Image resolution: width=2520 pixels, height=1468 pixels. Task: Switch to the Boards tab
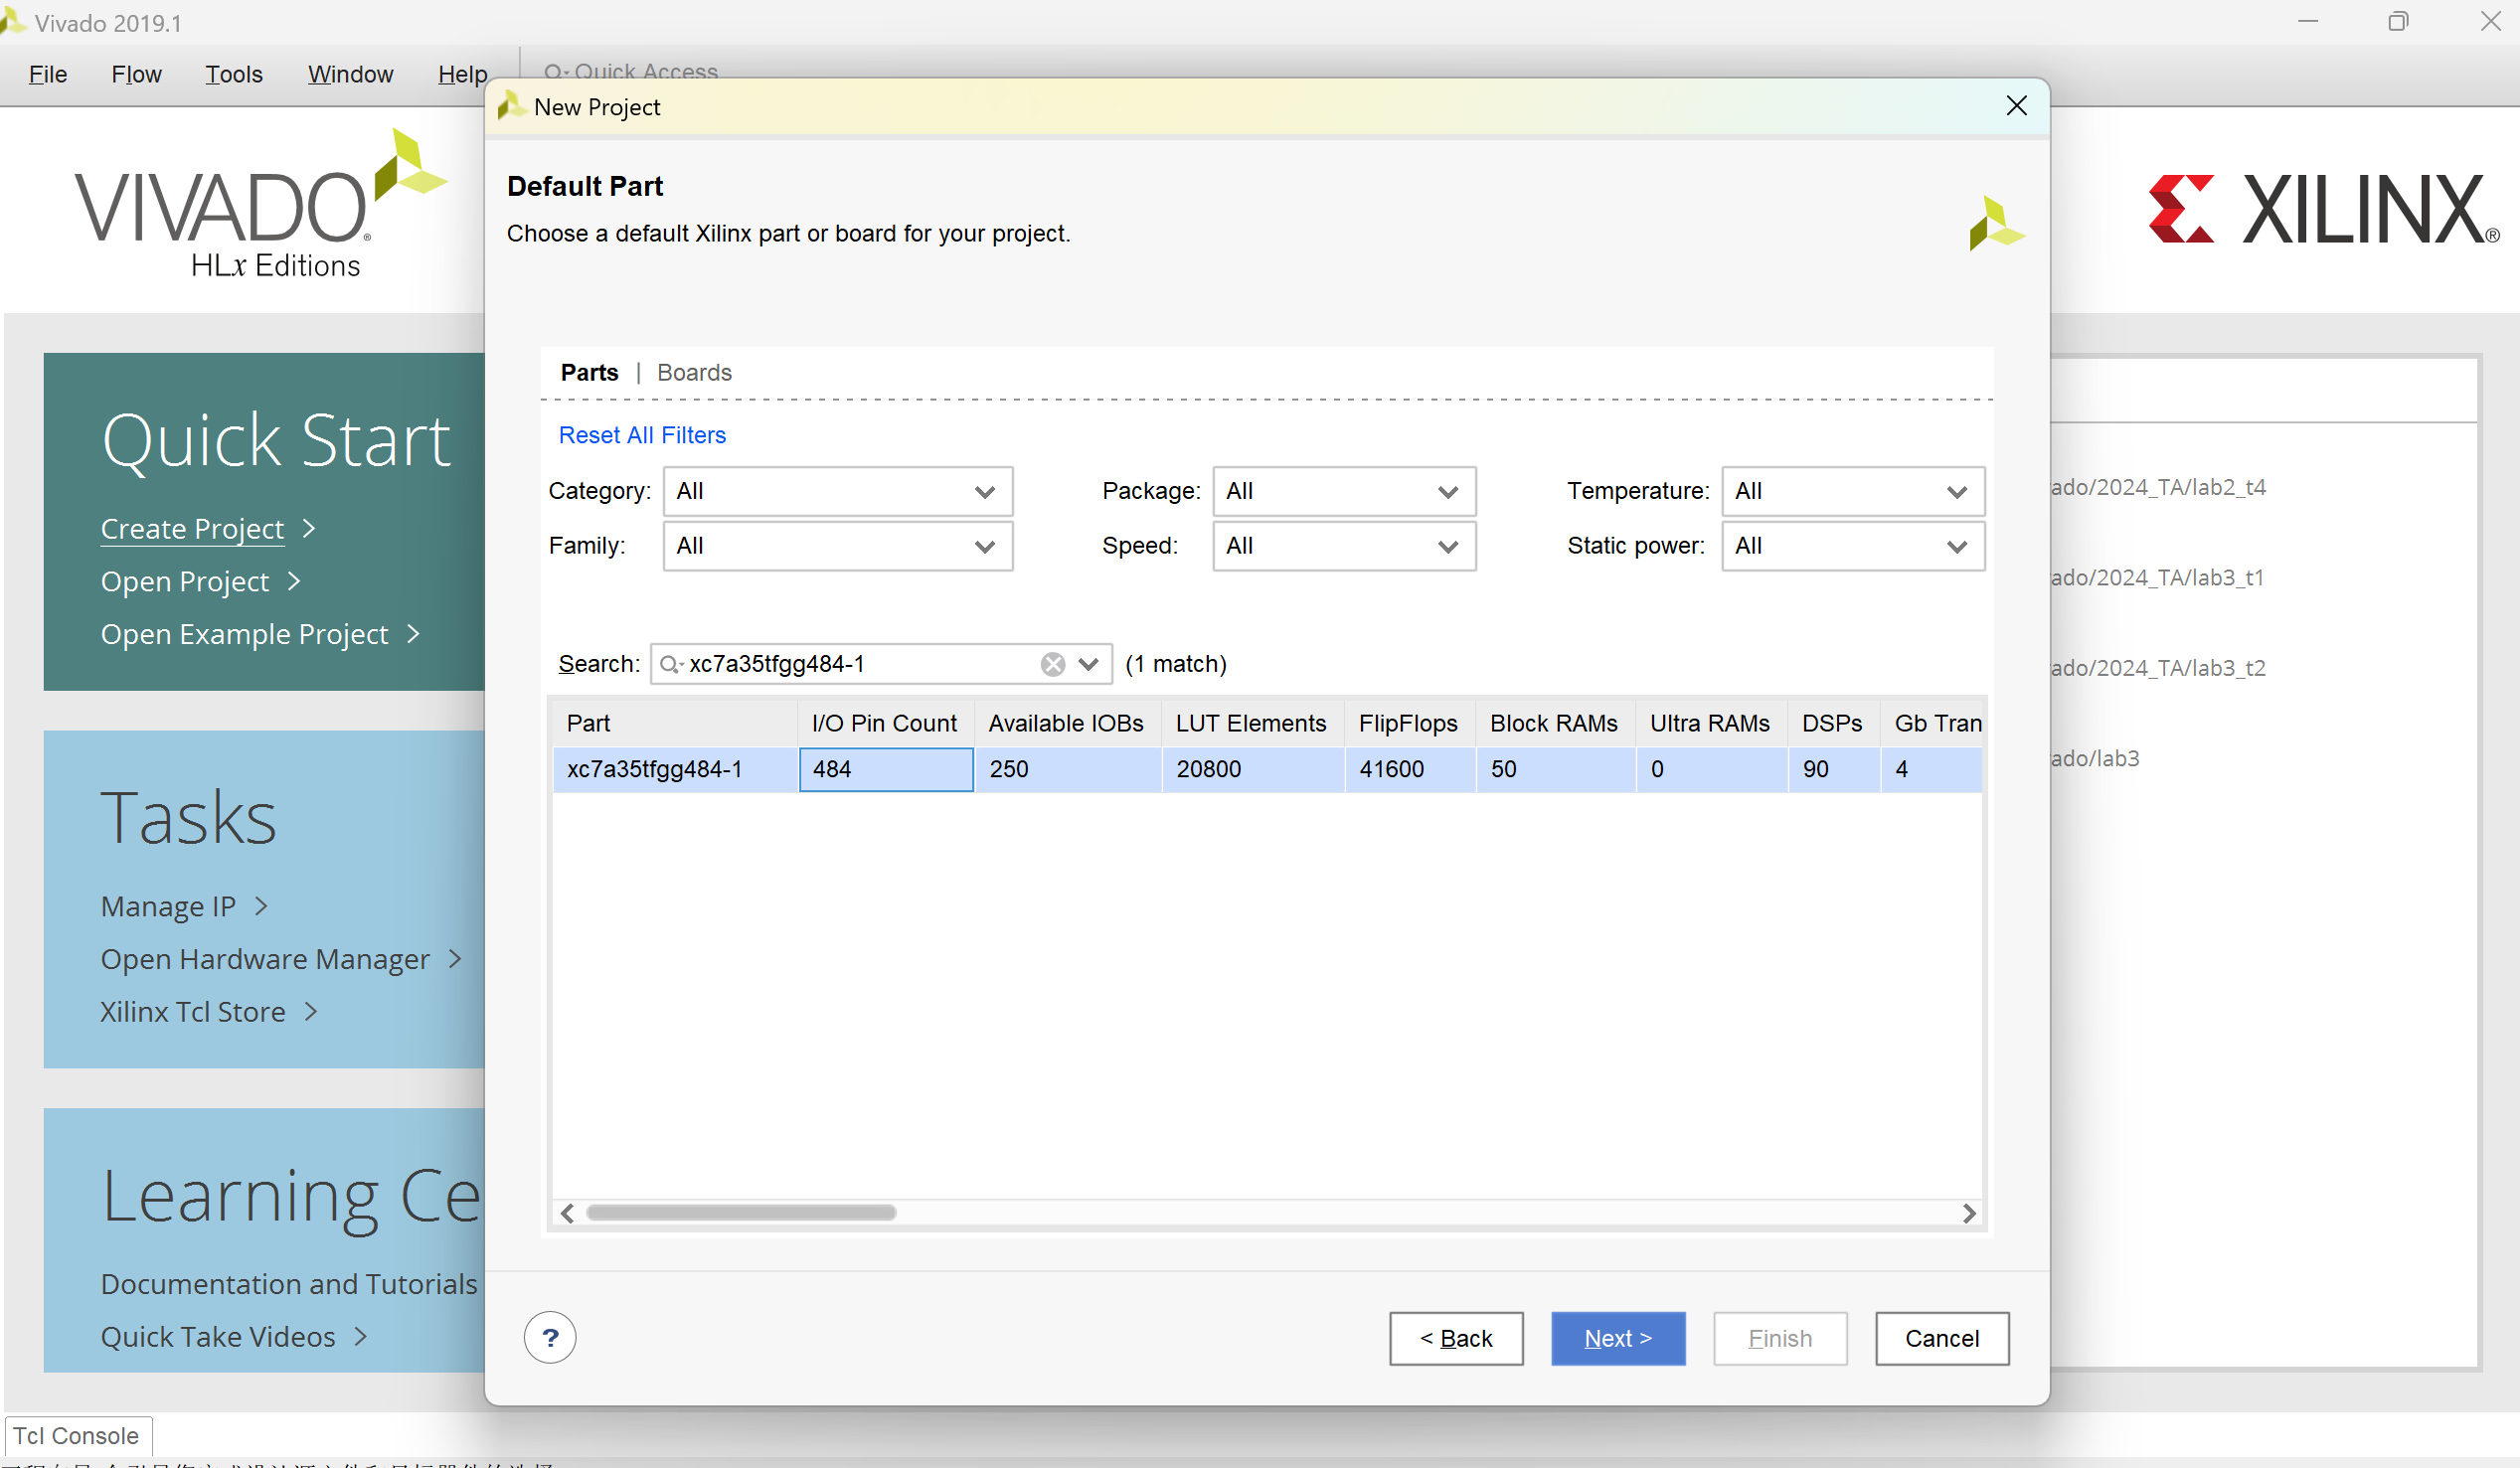coord(694,373)
